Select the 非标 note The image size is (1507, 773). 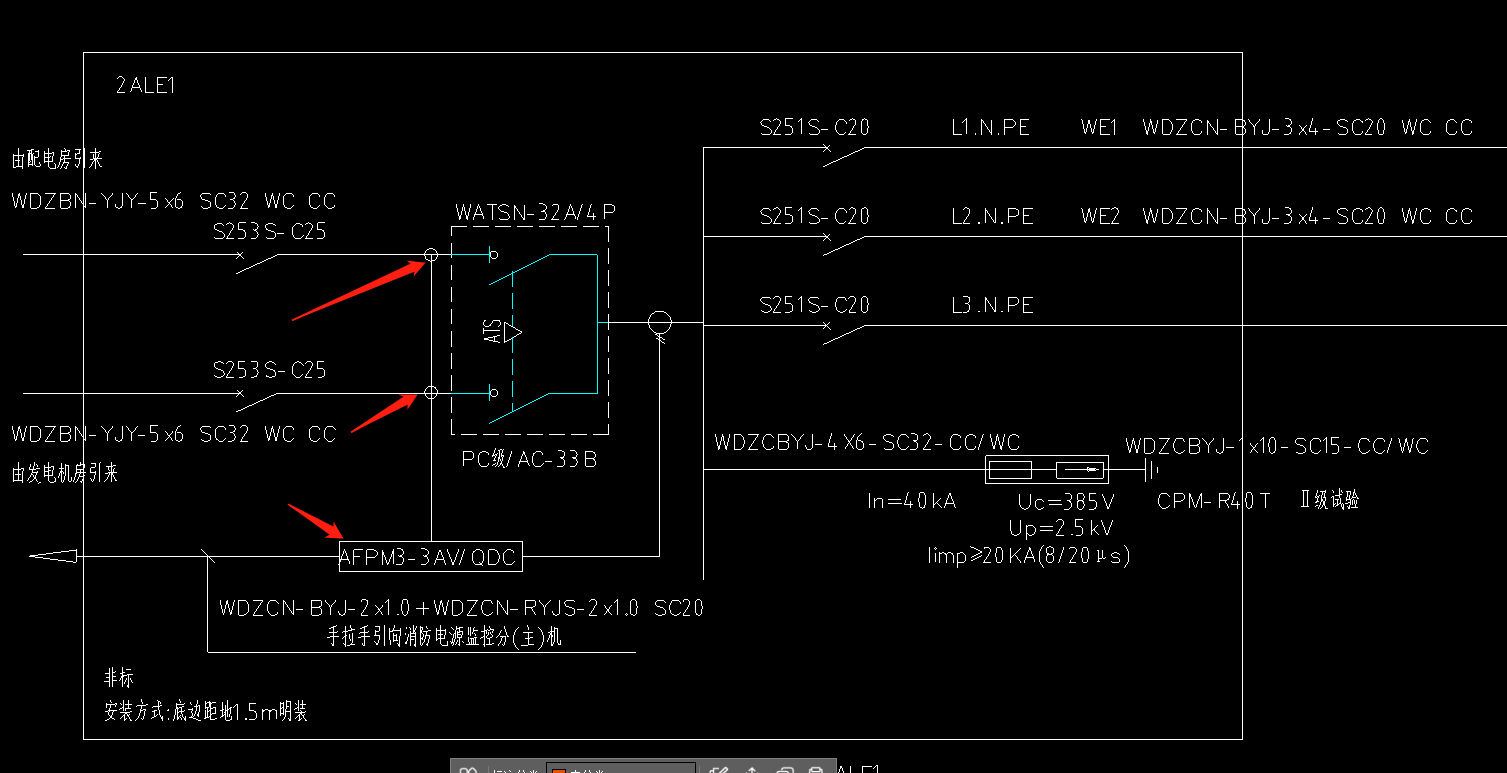[x=118, y=679]
